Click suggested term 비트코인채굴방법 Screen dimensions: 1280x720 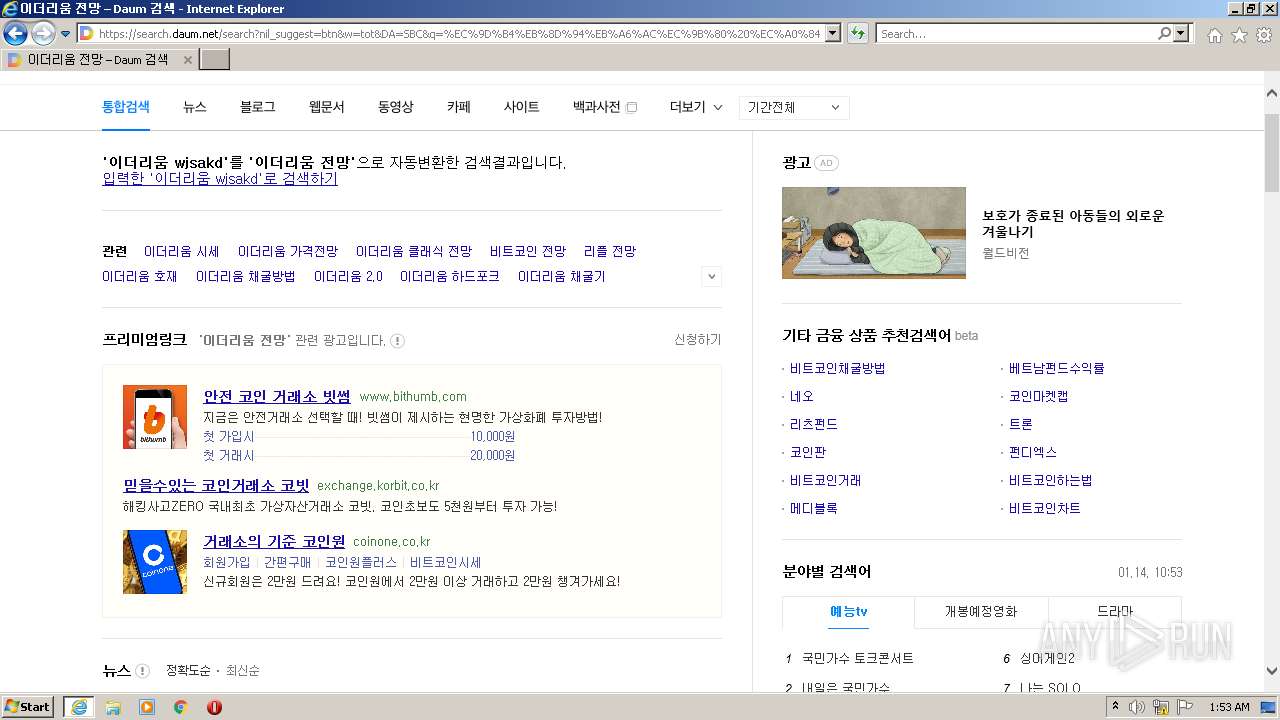(x=837, y=368)
